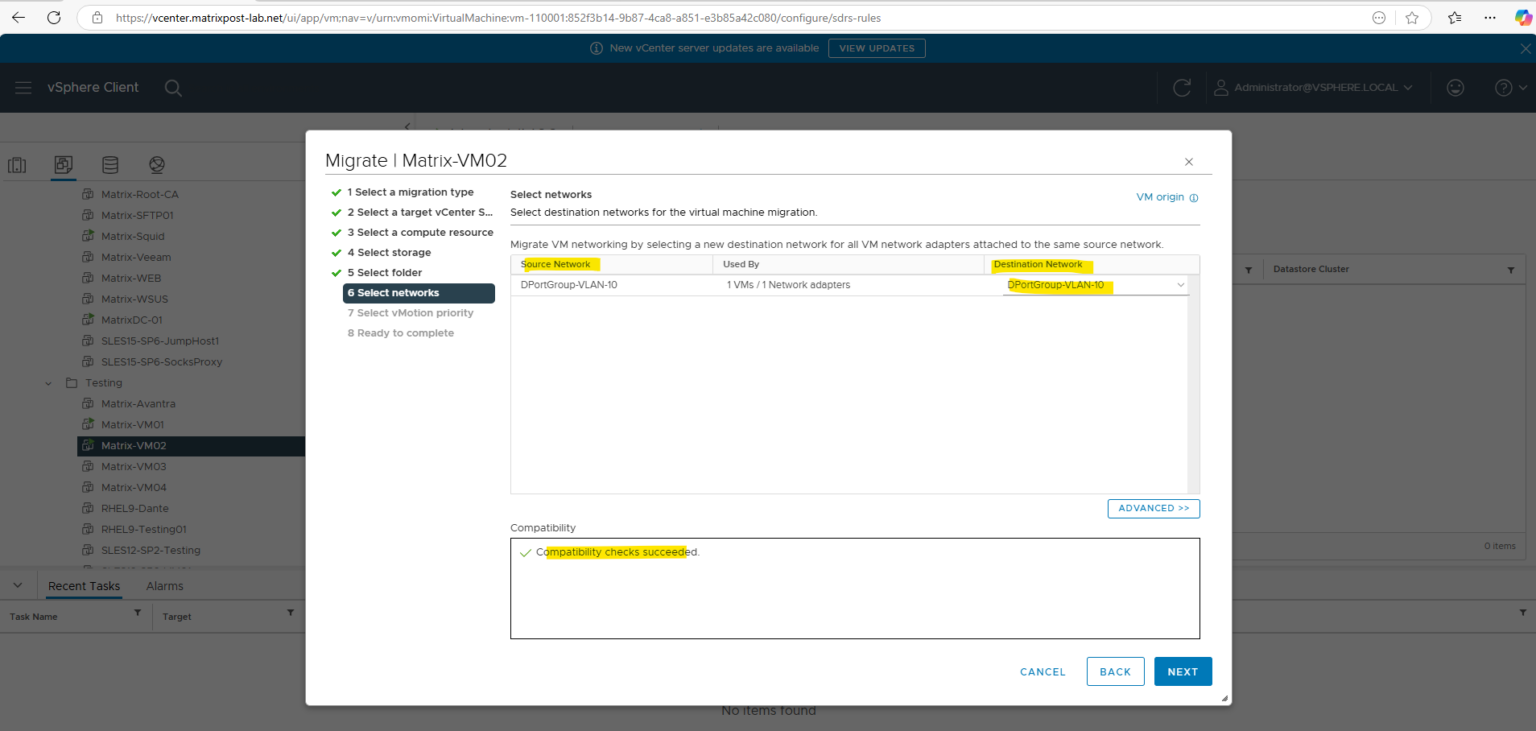Open the help question-mark icon

pyautogui.click(x=1504, y=87)
